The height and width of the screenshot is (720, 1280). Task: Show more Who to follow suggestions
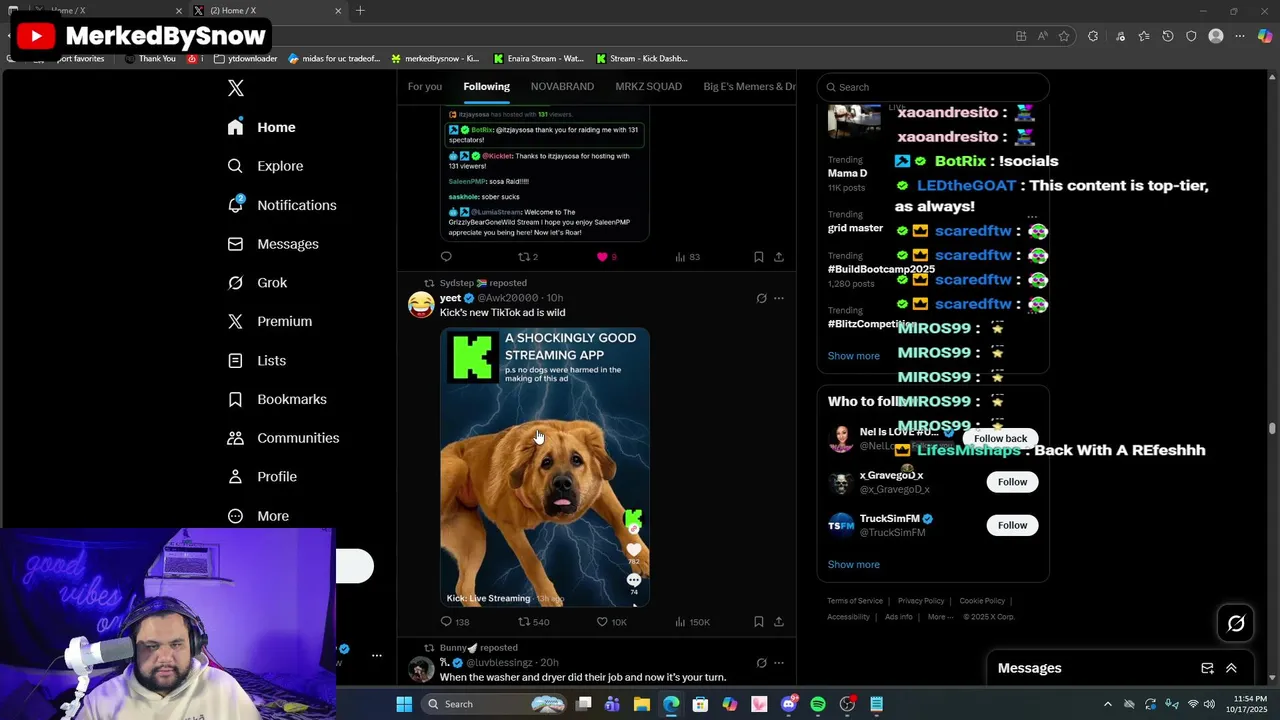click(853, 564)
